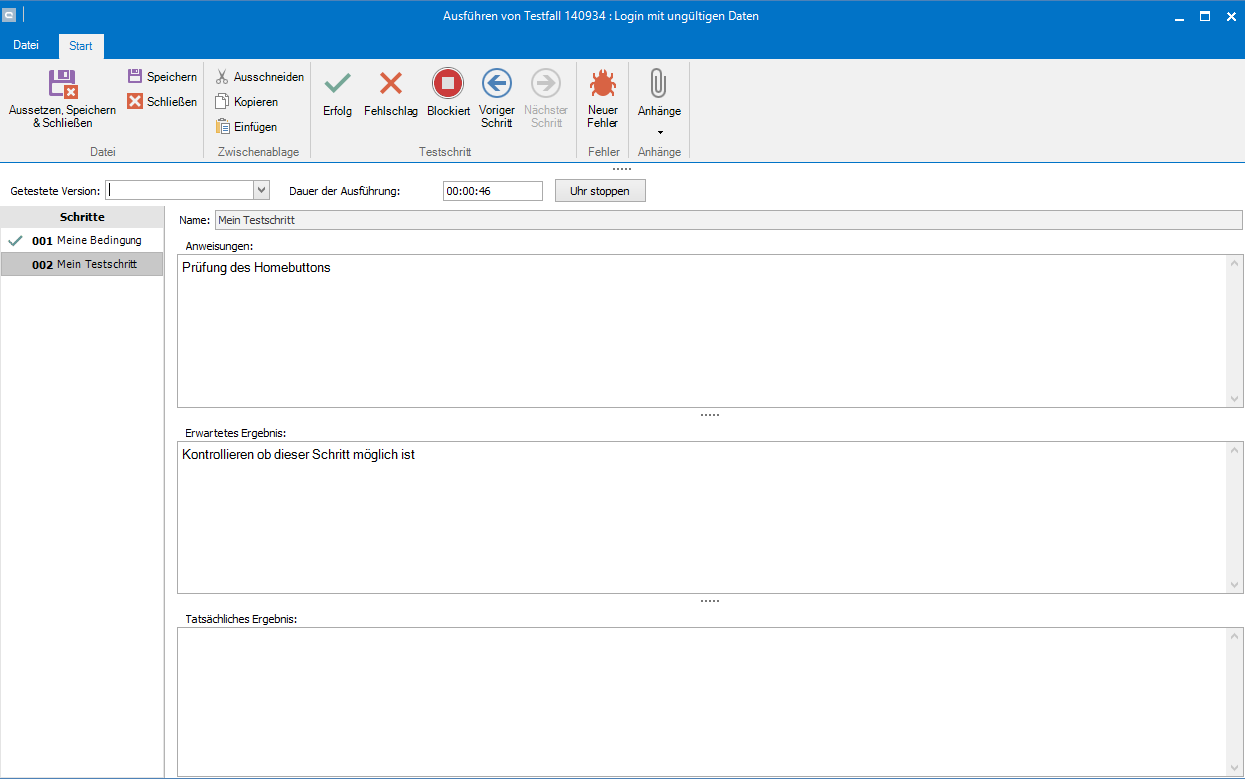Expand the Getestete Version combo box
Viewport: 1245px width, 779px height.
click(x=262, y=190)
